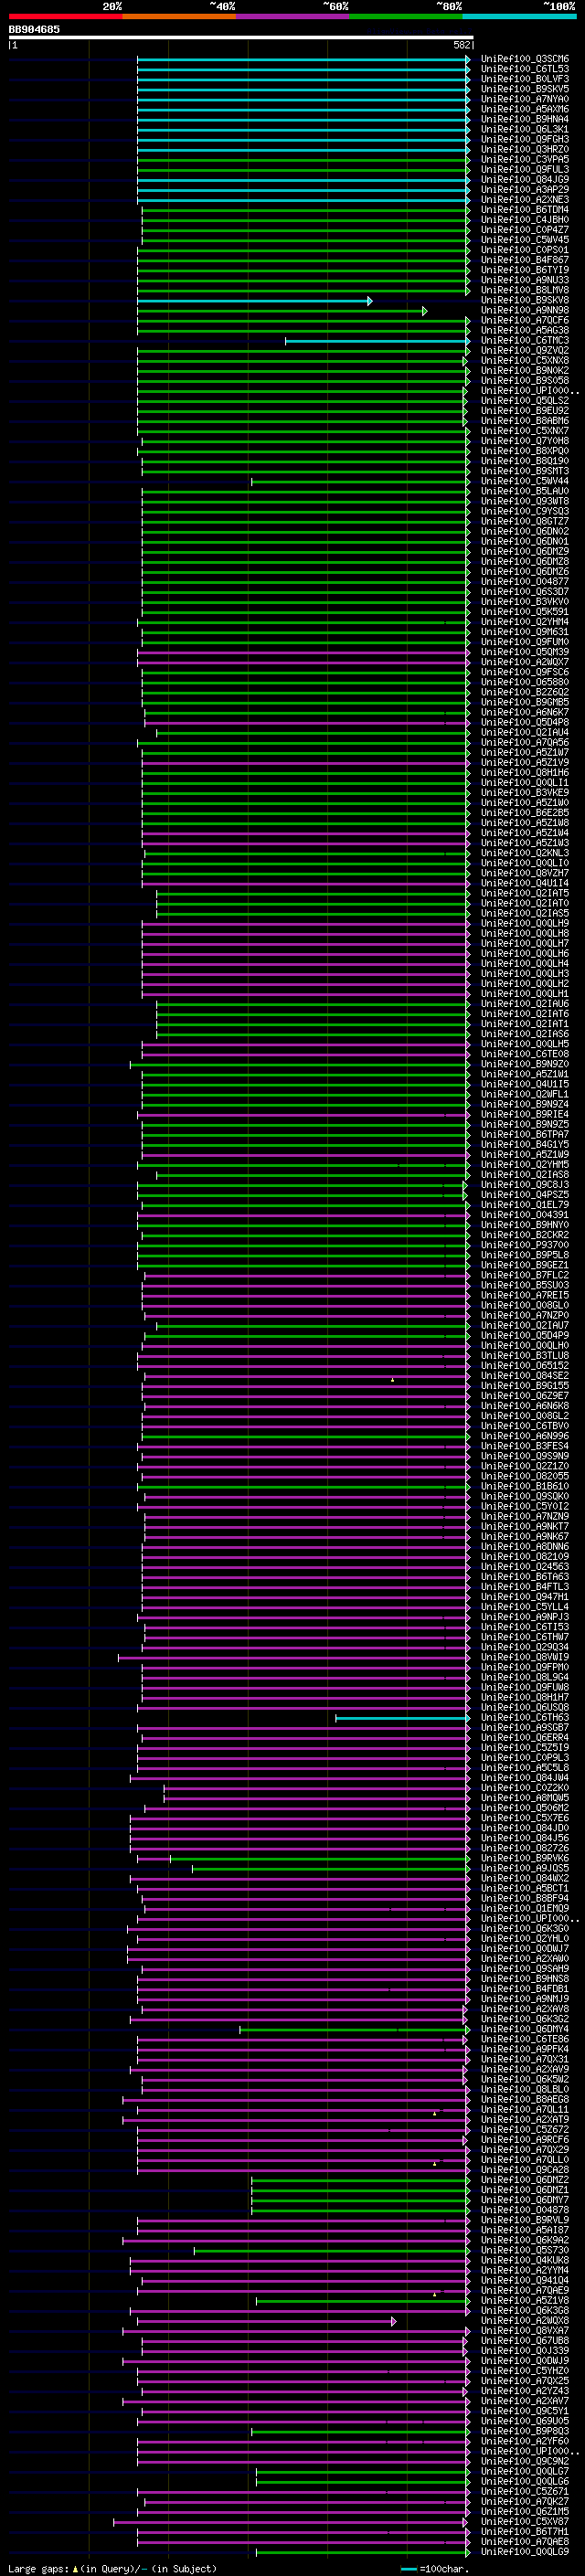
Task: Click the short cyan alignment bar for UniRef100_B9SKV8
Action: click(255, 301)
